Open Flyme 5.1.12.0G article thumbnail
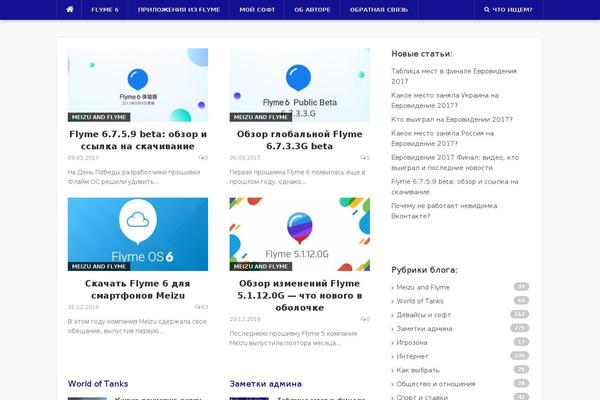 (300, 234)
